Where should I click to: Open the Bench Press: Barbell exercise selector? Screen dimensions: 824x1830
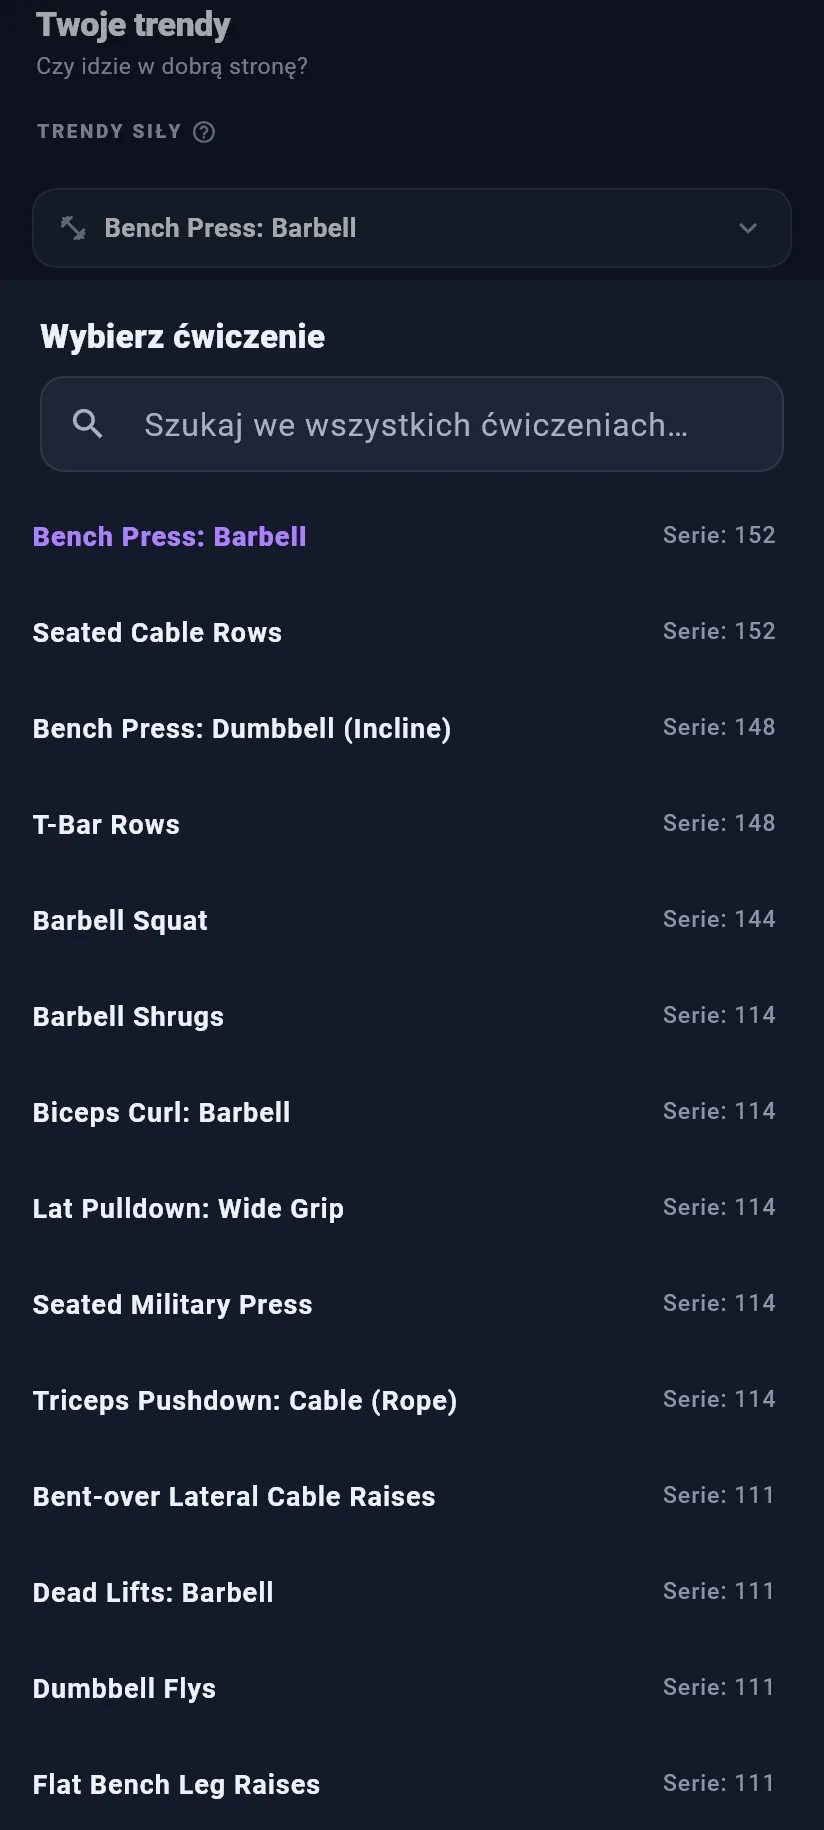pos(412,228)
